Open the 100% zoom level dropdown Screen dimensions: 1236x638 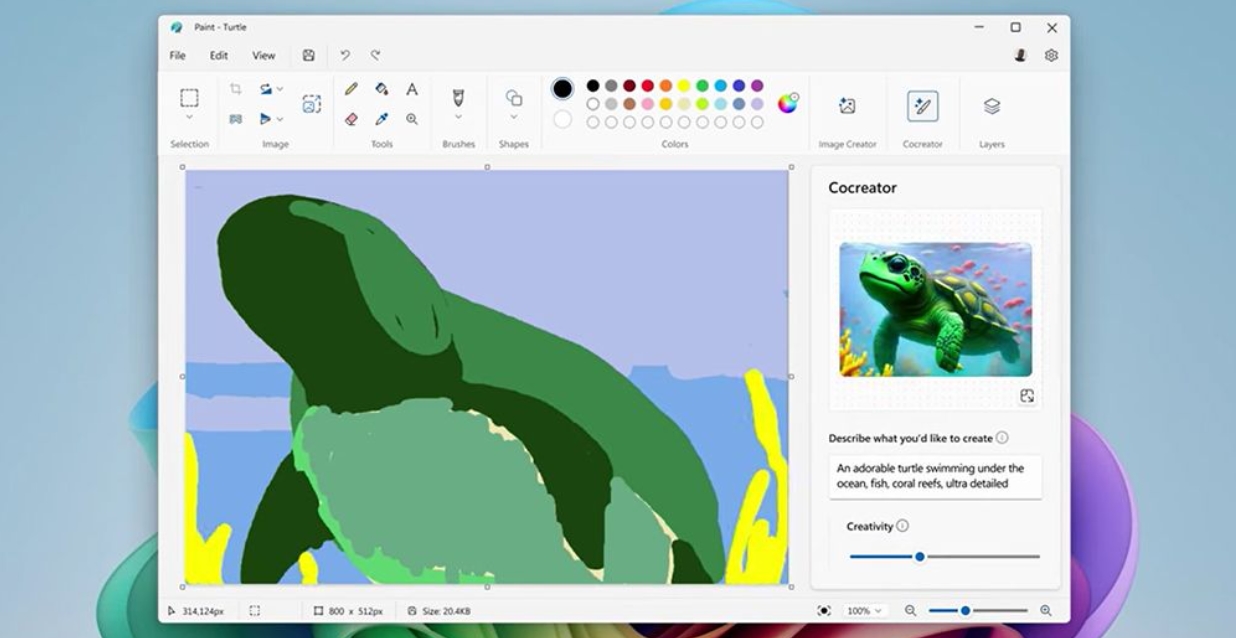click(x=865, y=611)
